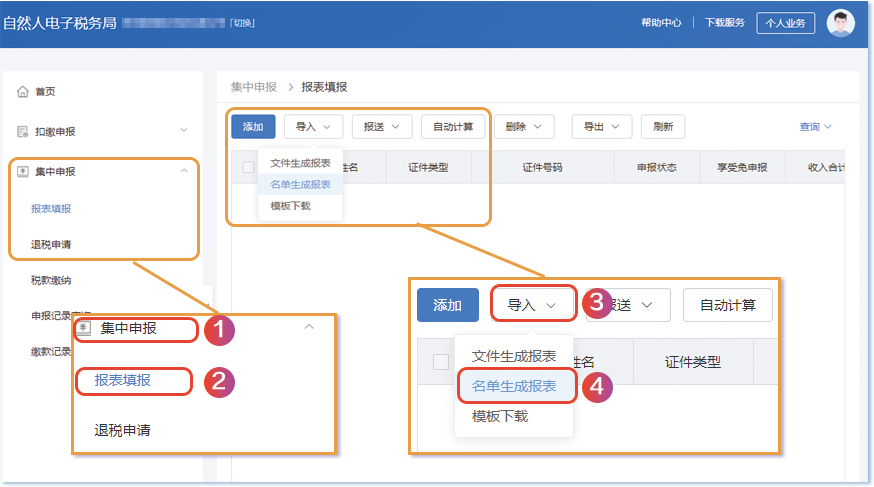Click the red number 4 marker

596,387
